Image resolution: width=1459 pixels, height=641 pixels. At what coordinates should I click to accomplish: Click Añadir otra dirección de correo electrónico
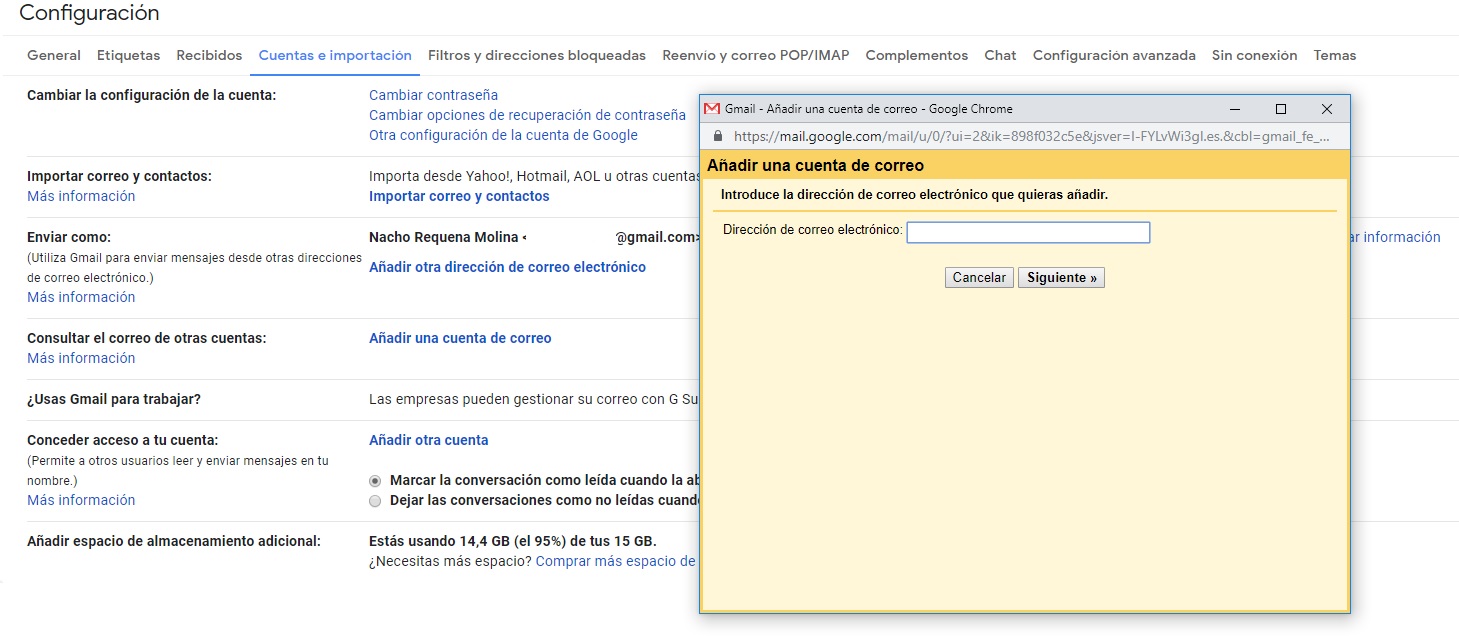(x=507, y=267)
